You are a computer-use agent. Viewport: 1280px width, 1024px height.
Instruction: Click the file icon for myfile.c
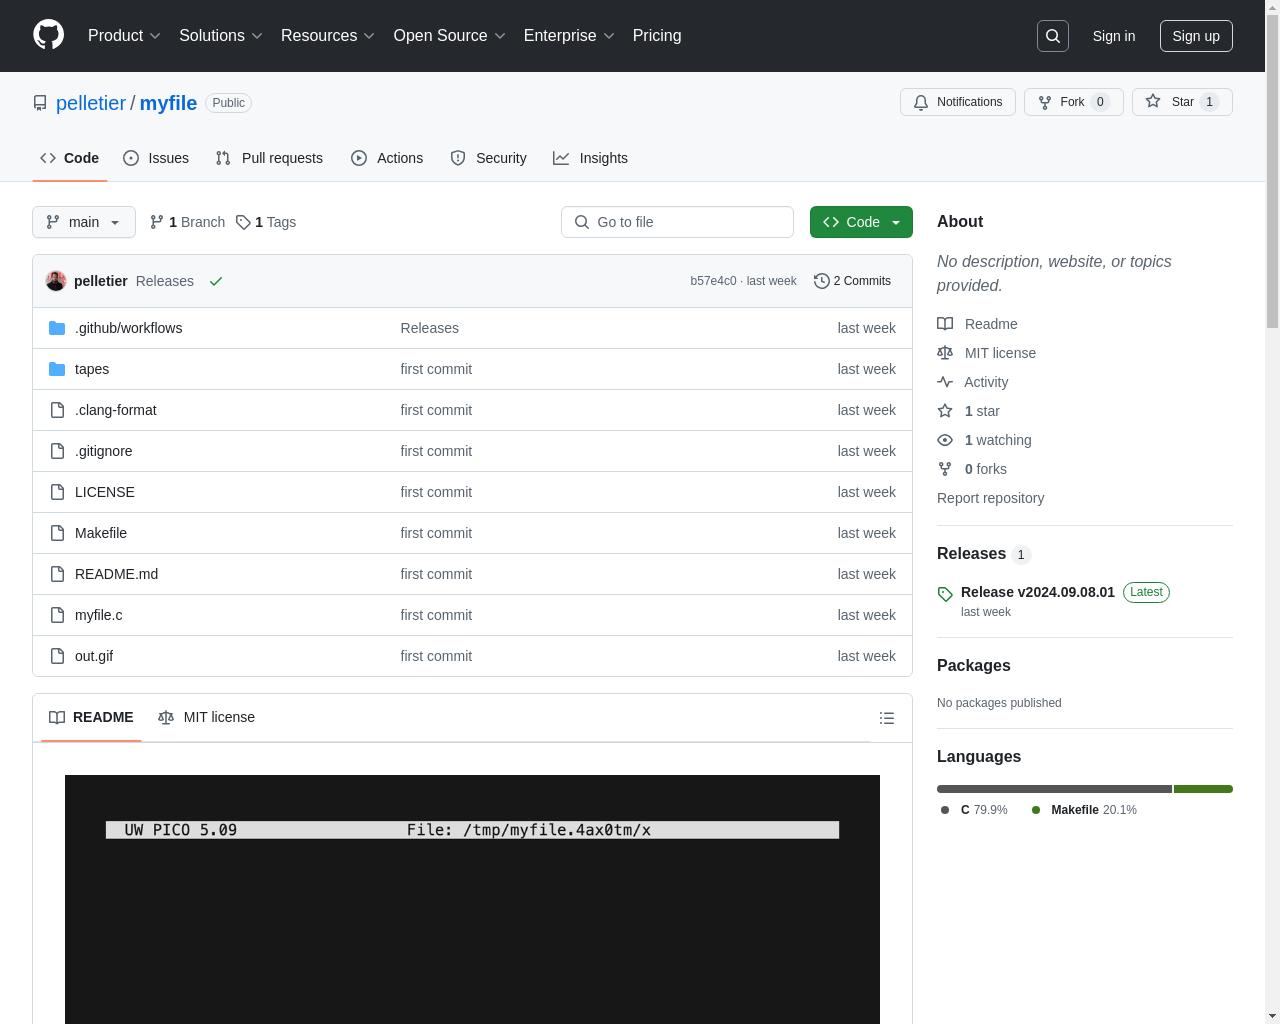pyautogui.click(x=57, y=615)
